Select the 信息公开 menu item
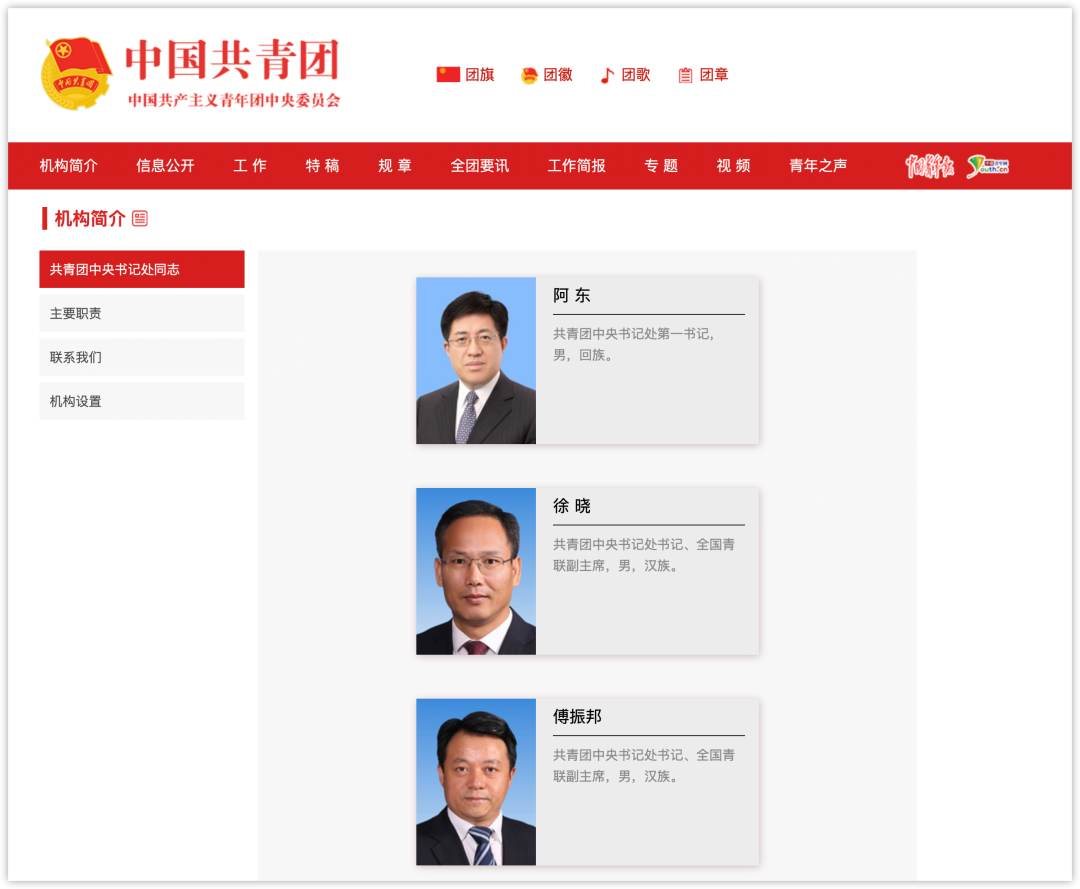The width and height of the screenshot is (1080, 889). point(164,166)
